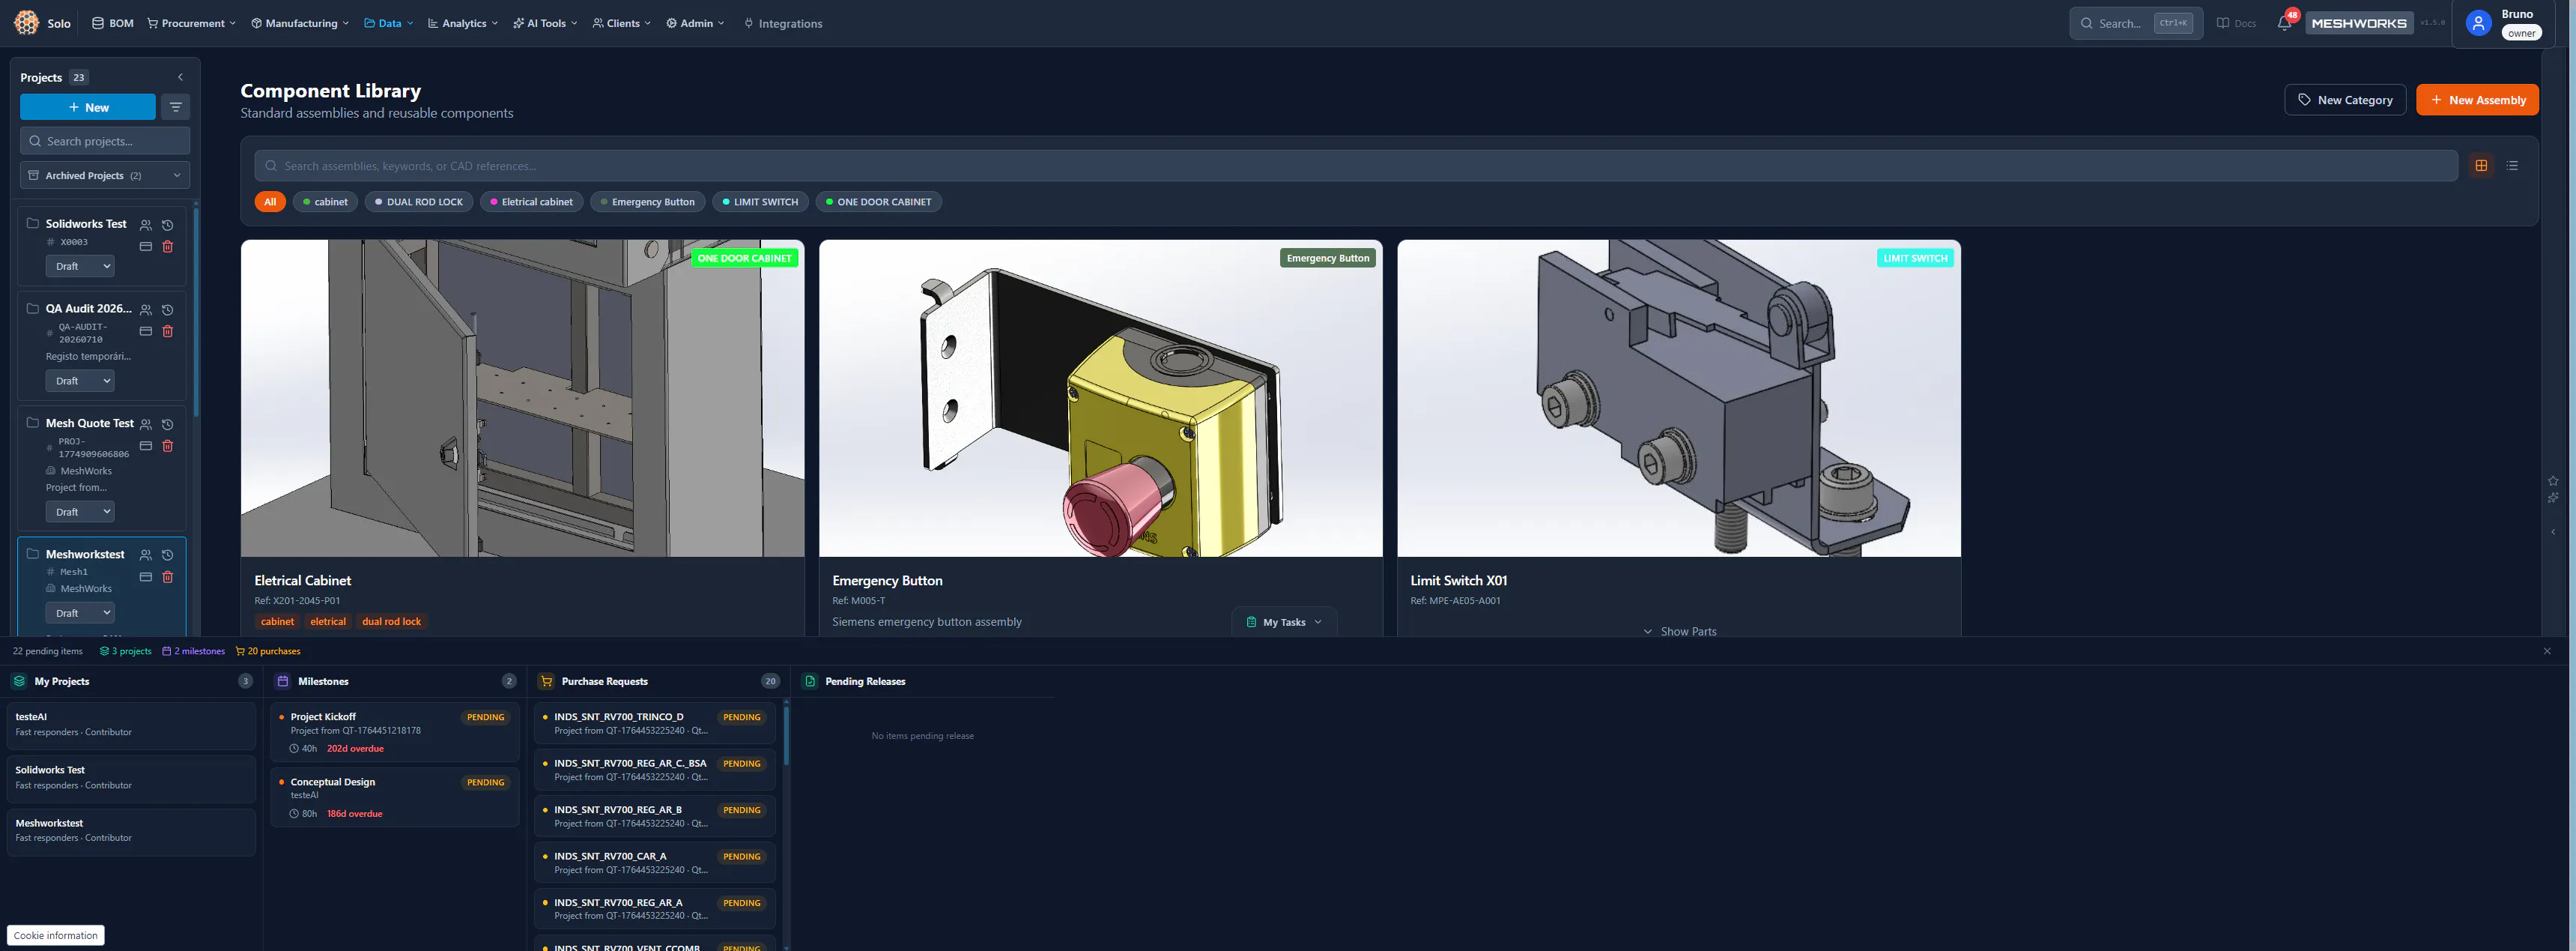View history of QA Audit project
The width and height of the screenshot is (2576, 951).
168,310
